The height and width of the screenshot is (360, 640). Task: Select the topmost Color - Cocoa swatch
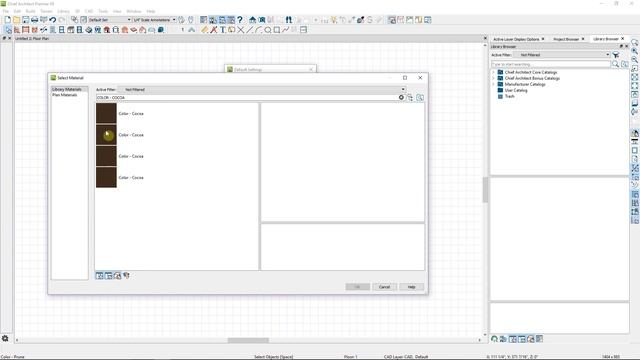tap(106, 113)
